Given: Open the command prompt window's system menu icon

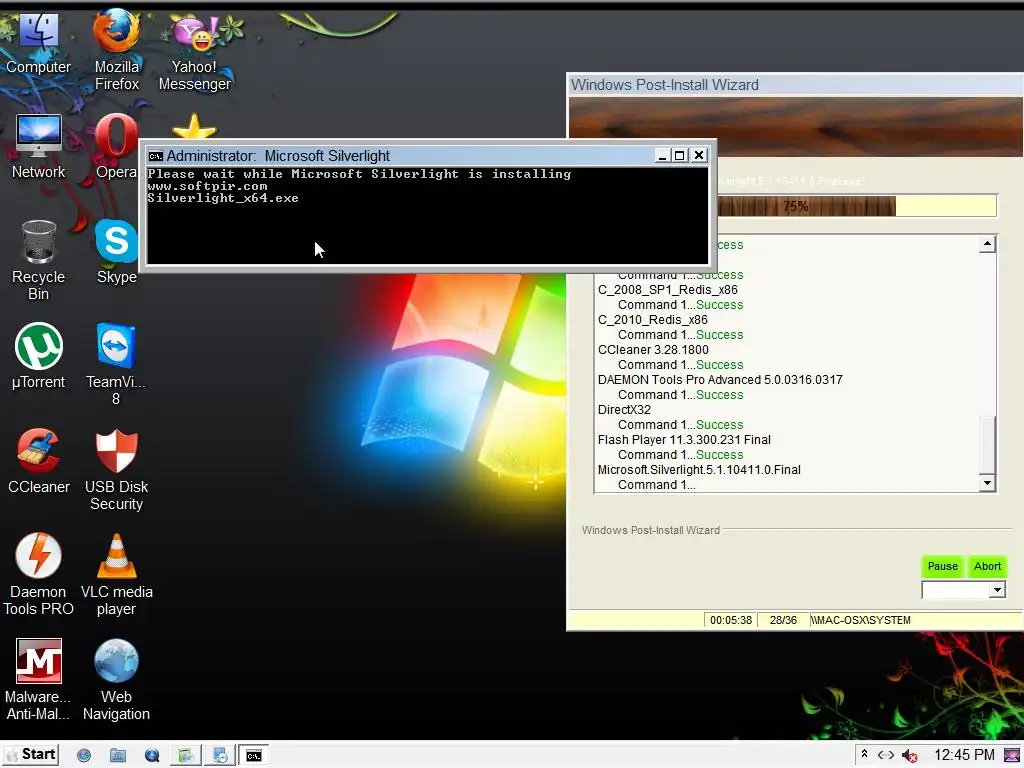Looking at the screenshot, I should coord(155,155).
